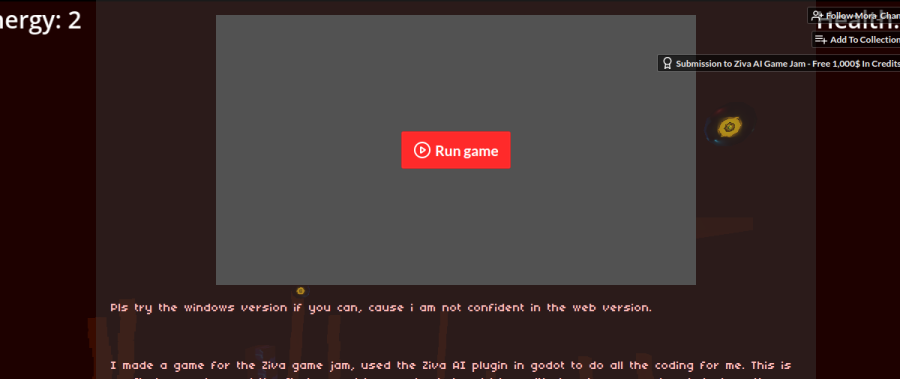Click the award ribbon icon beside Submission

point(667,63)
